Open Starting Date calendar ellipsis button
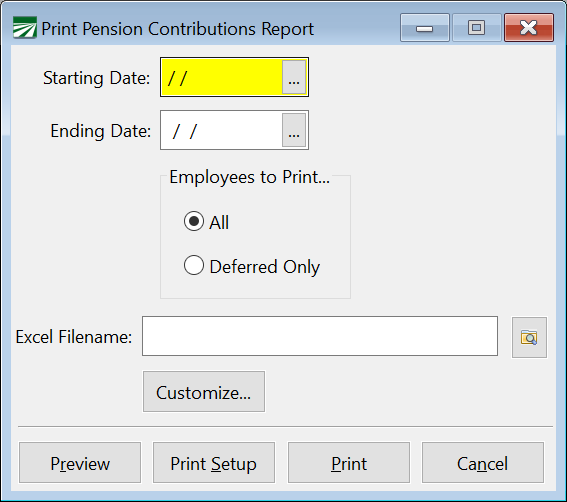This screenshot has height=502, width=567. (x=294, y=77)
